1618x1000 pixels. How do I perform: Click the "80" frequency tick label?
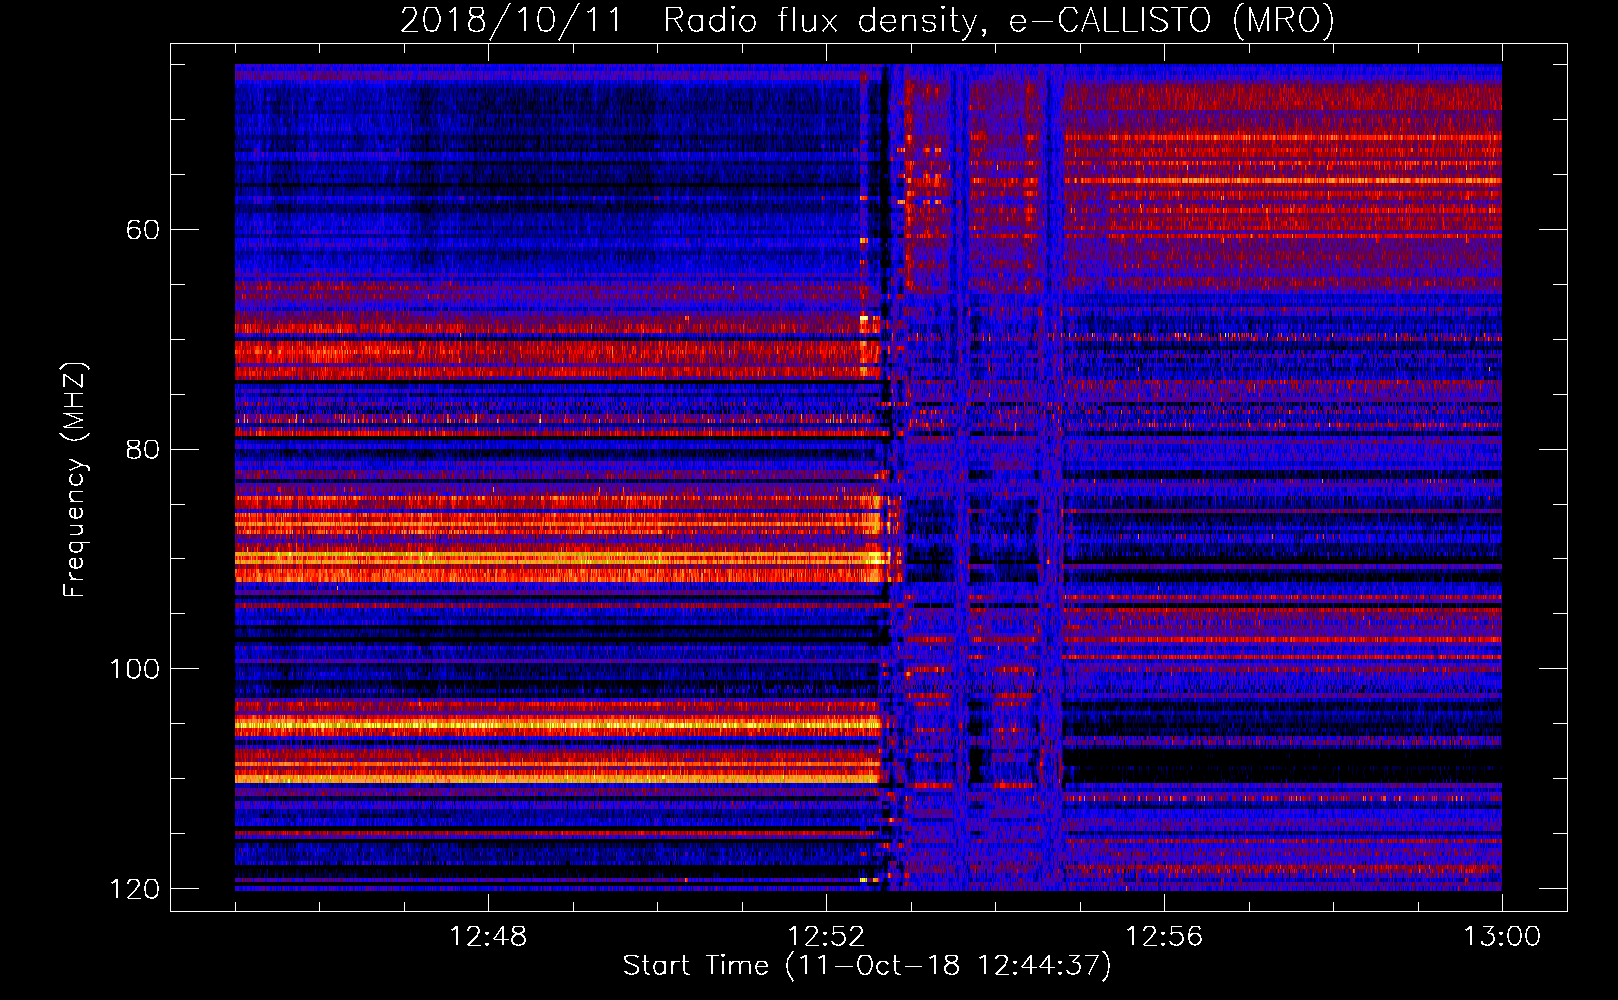tap(143, 449)
